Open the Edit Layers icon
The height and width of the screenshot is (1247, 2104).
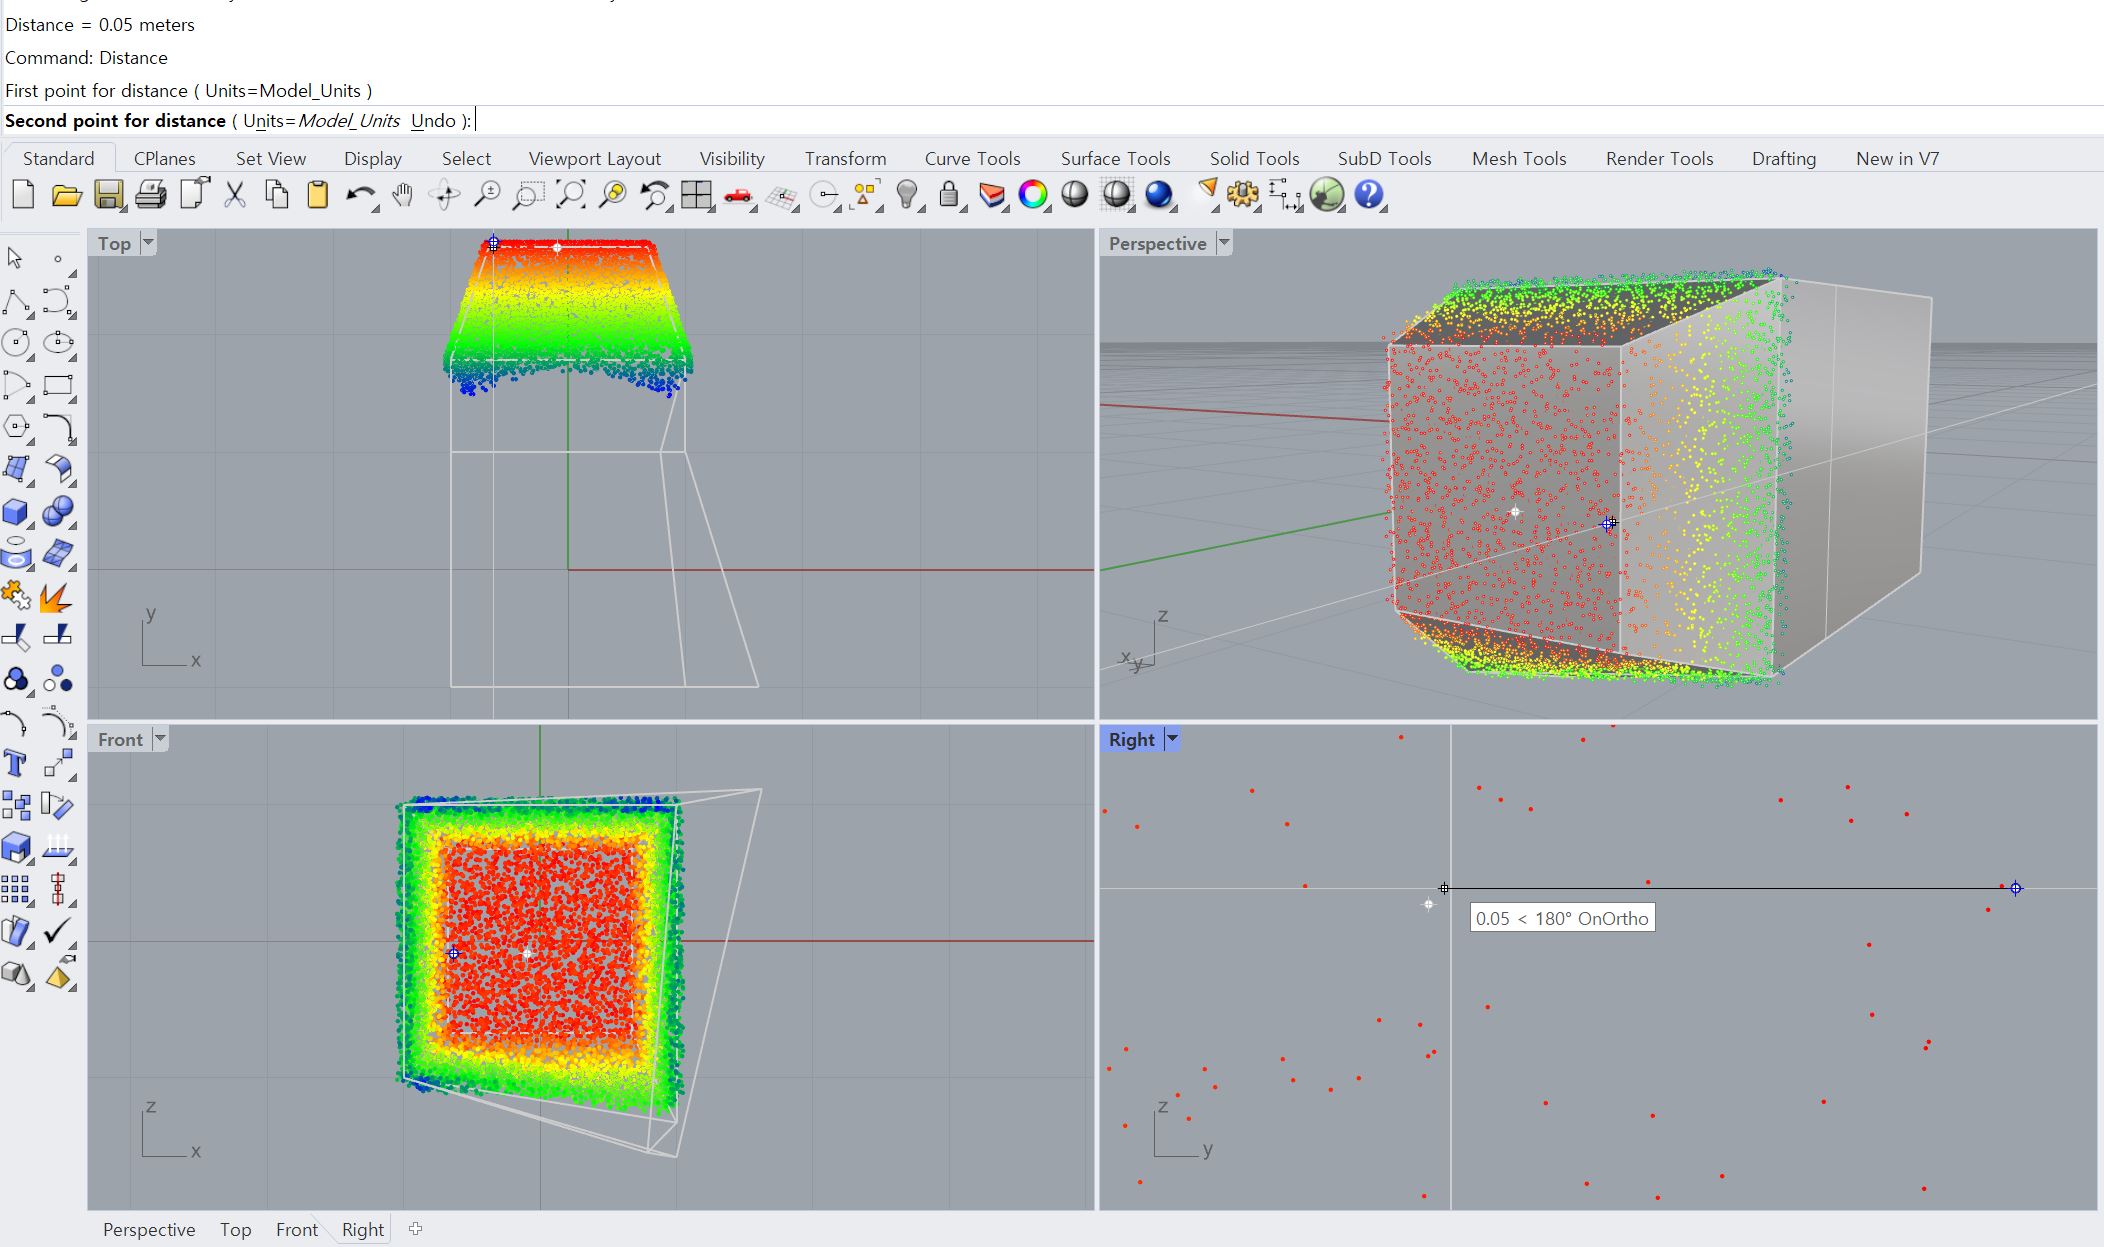coord(991,194)
